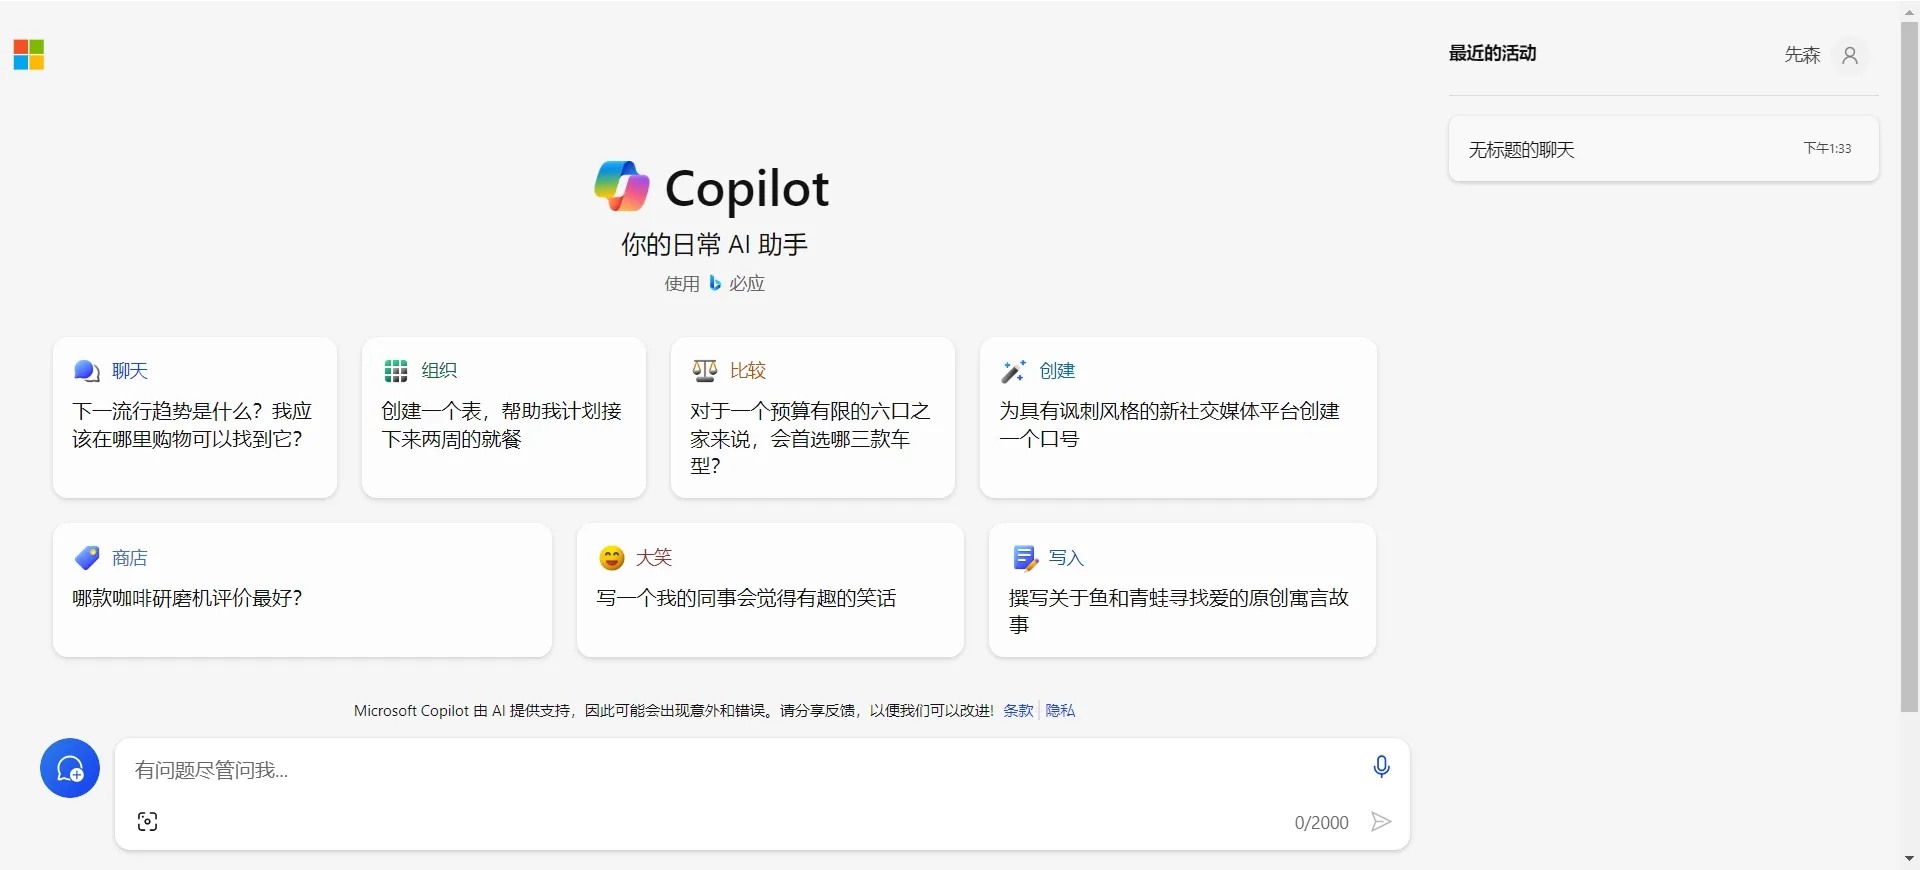Click the vertical scrollbar thumb

pyautogui.click(x=1909, y=367)
